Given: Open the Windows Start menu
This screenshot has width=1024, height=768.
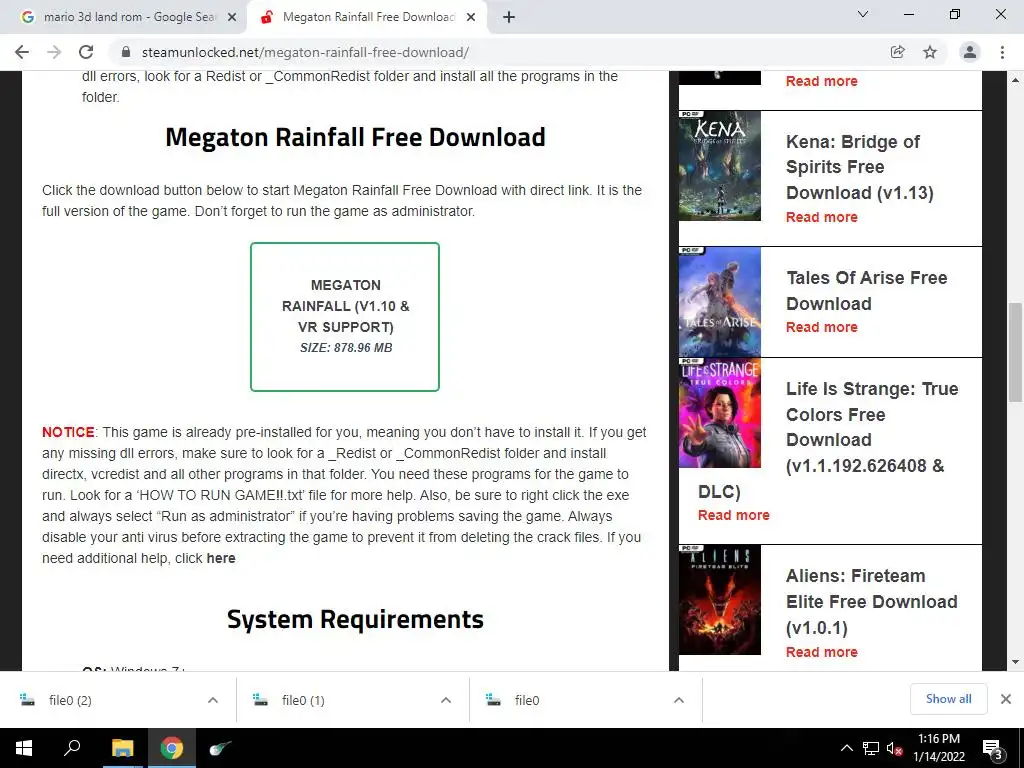Looking at the screenshot, I should pyautogui.click(x=24, y=748).
